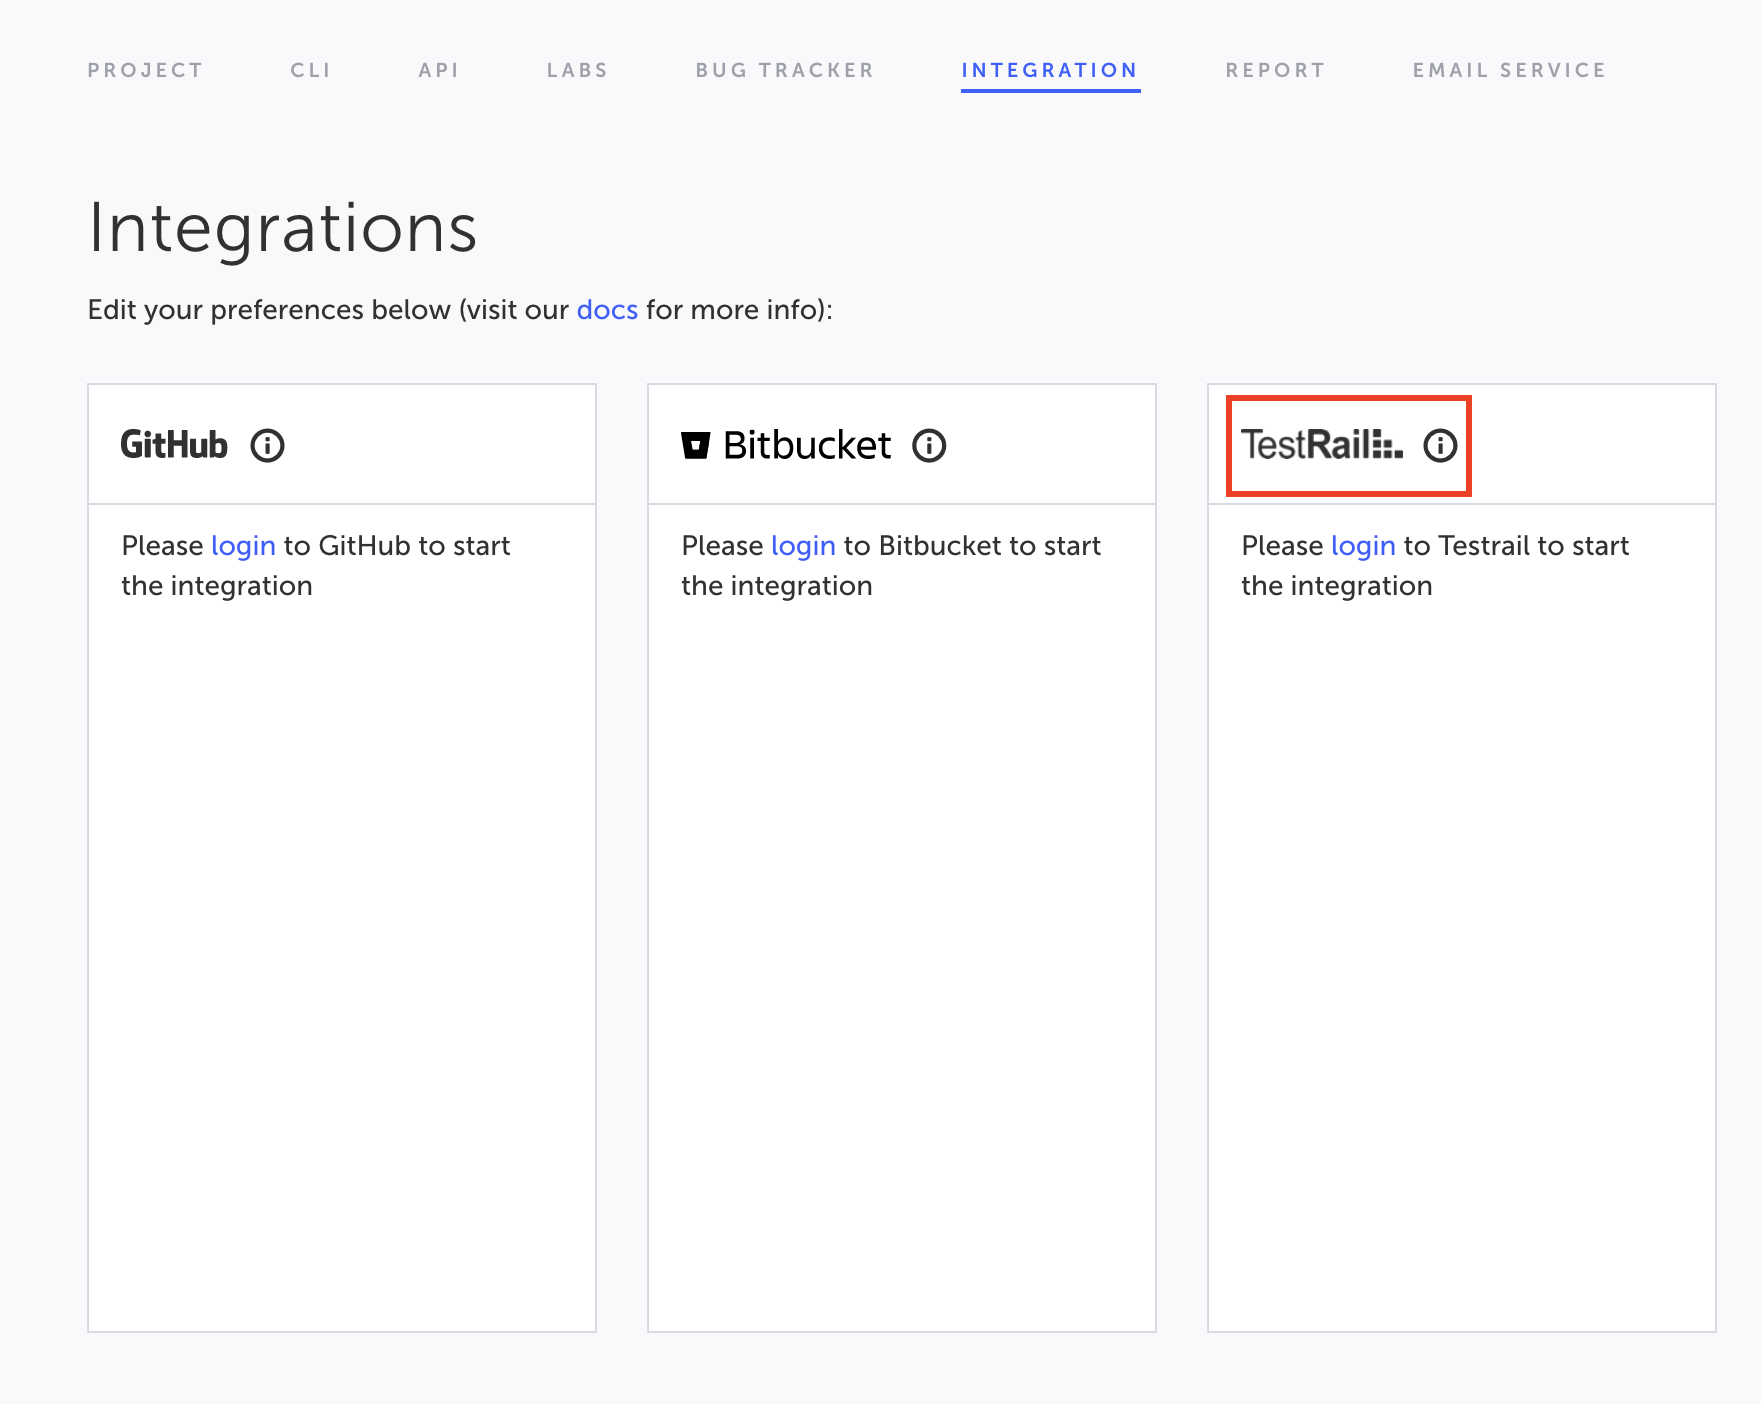This screenshot has height=1404, width=1761.
Task: Go to the Email Service tab
Action: click(x=1508, y=70)
